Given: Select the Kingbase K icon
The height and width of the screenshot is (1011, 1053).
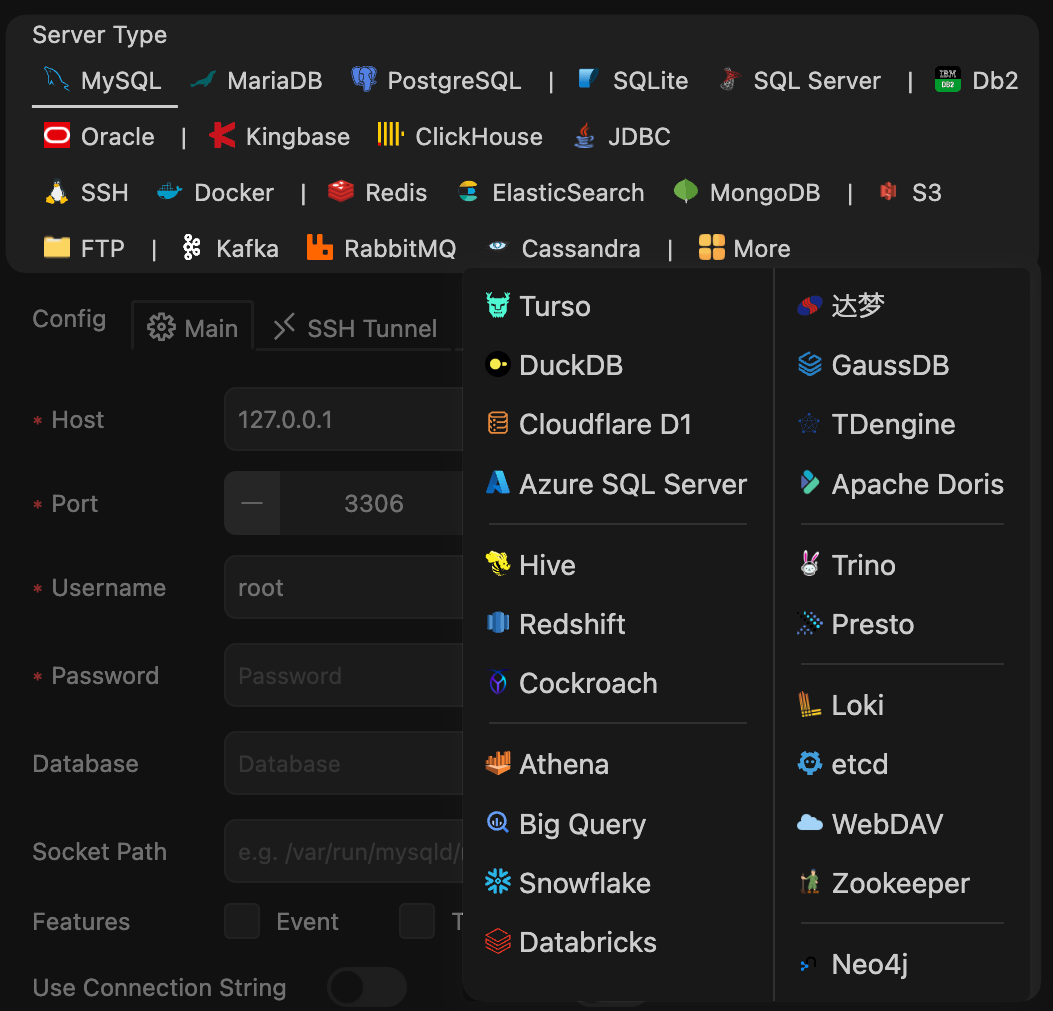Looking at the screenshot, I should (222, 135).
